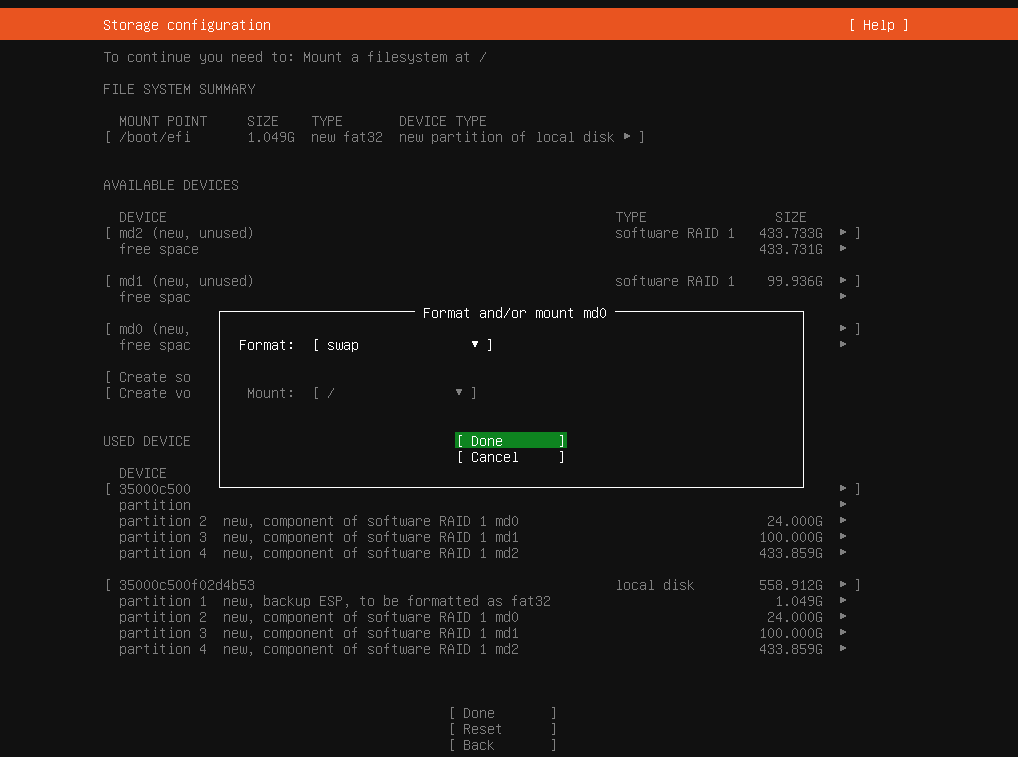Click the arrow on the /boot/efi row
1018x757 pixels.
[627, 137]
